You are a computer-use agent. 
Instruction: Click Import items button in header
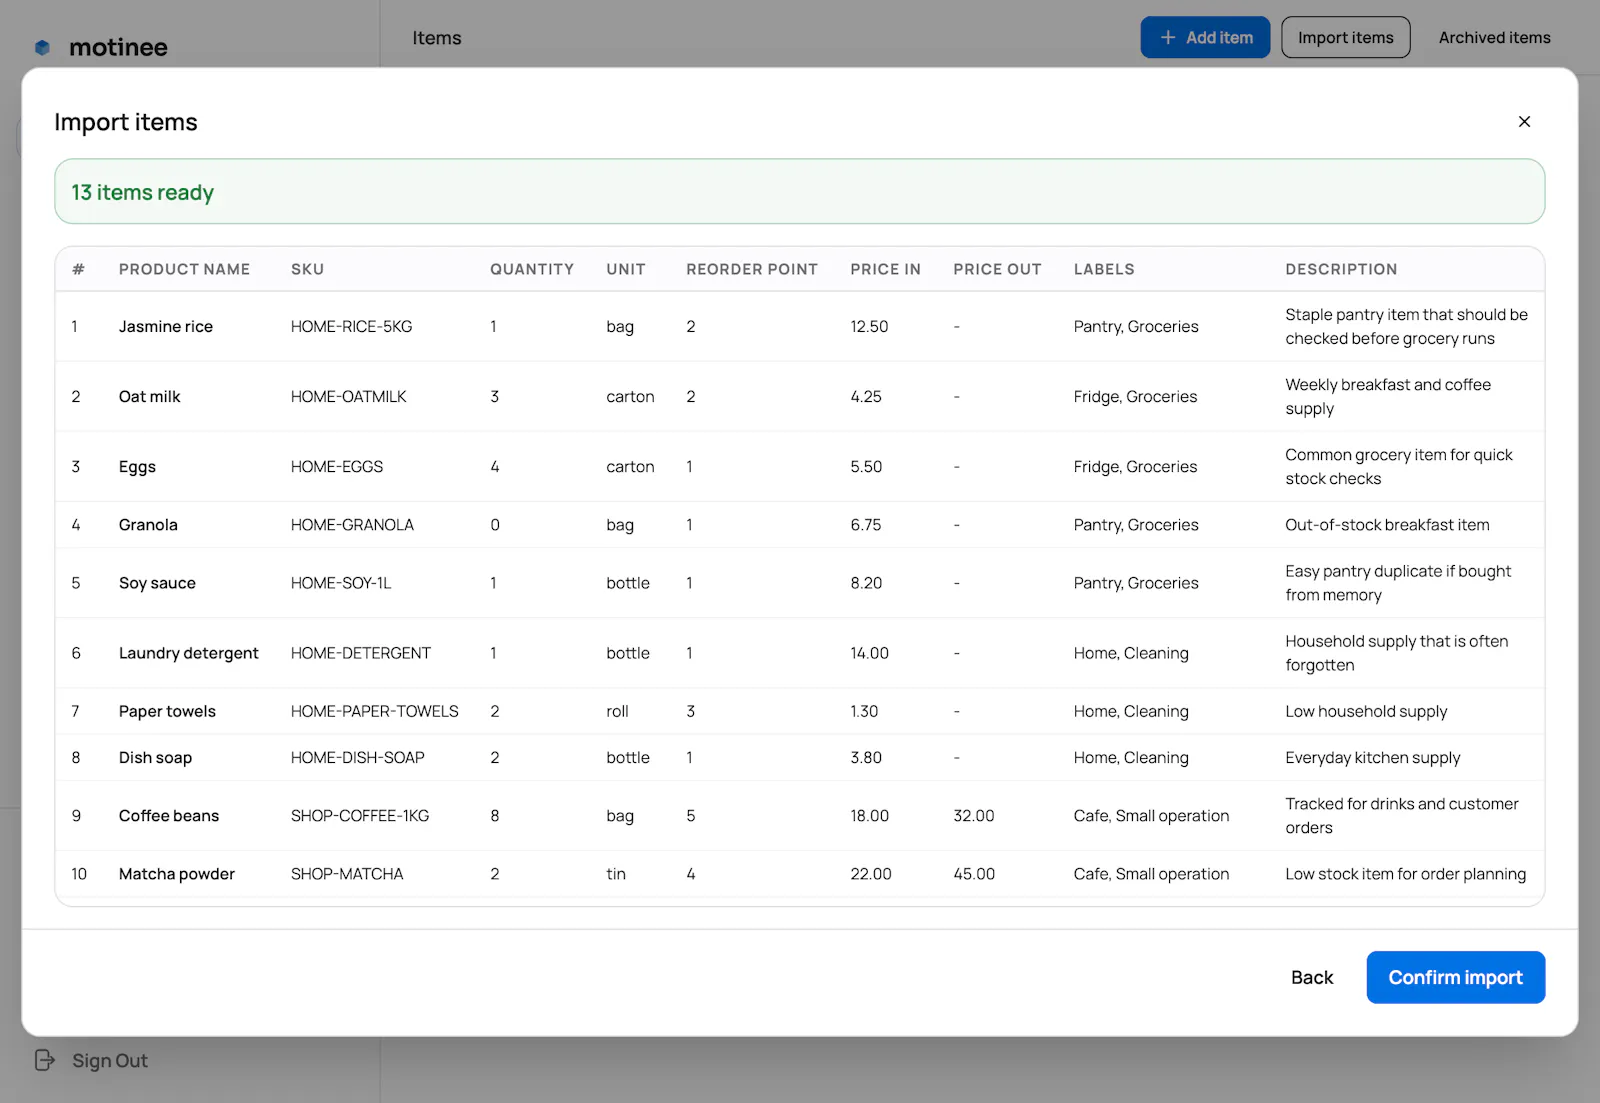pos(1345,37)
